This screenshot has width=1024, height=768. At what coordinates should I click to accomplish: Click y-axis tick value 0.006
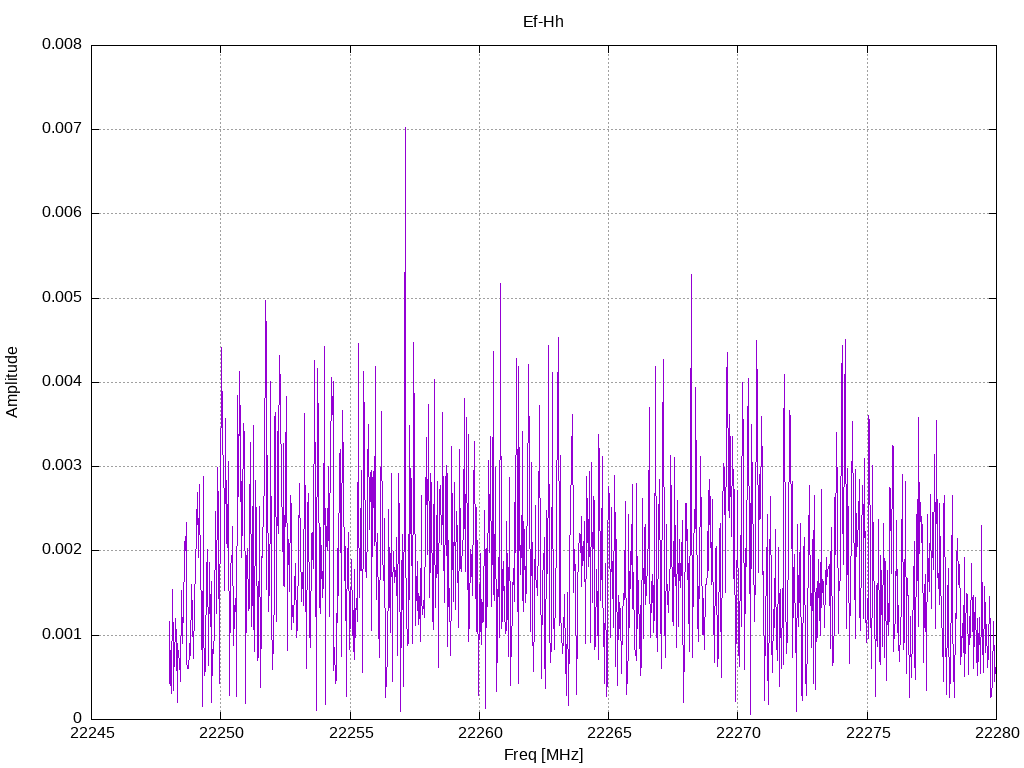tap(62, 213)
